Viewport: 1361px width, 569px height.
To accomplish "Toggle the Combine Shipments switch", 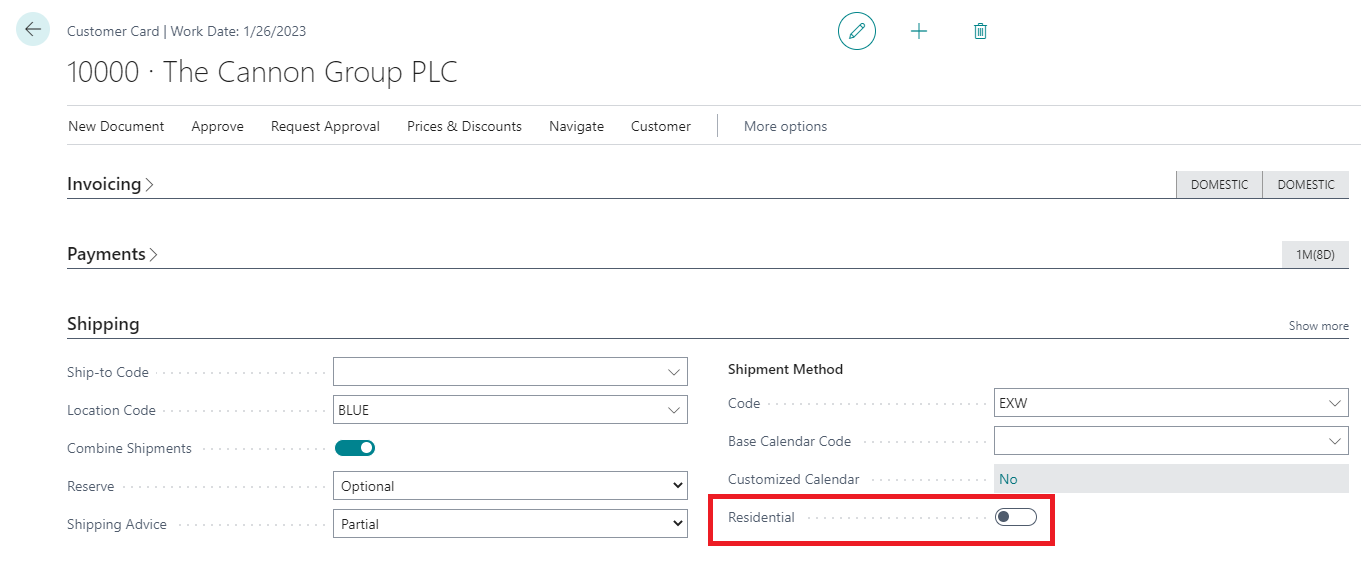I will [x=355, y=448].
